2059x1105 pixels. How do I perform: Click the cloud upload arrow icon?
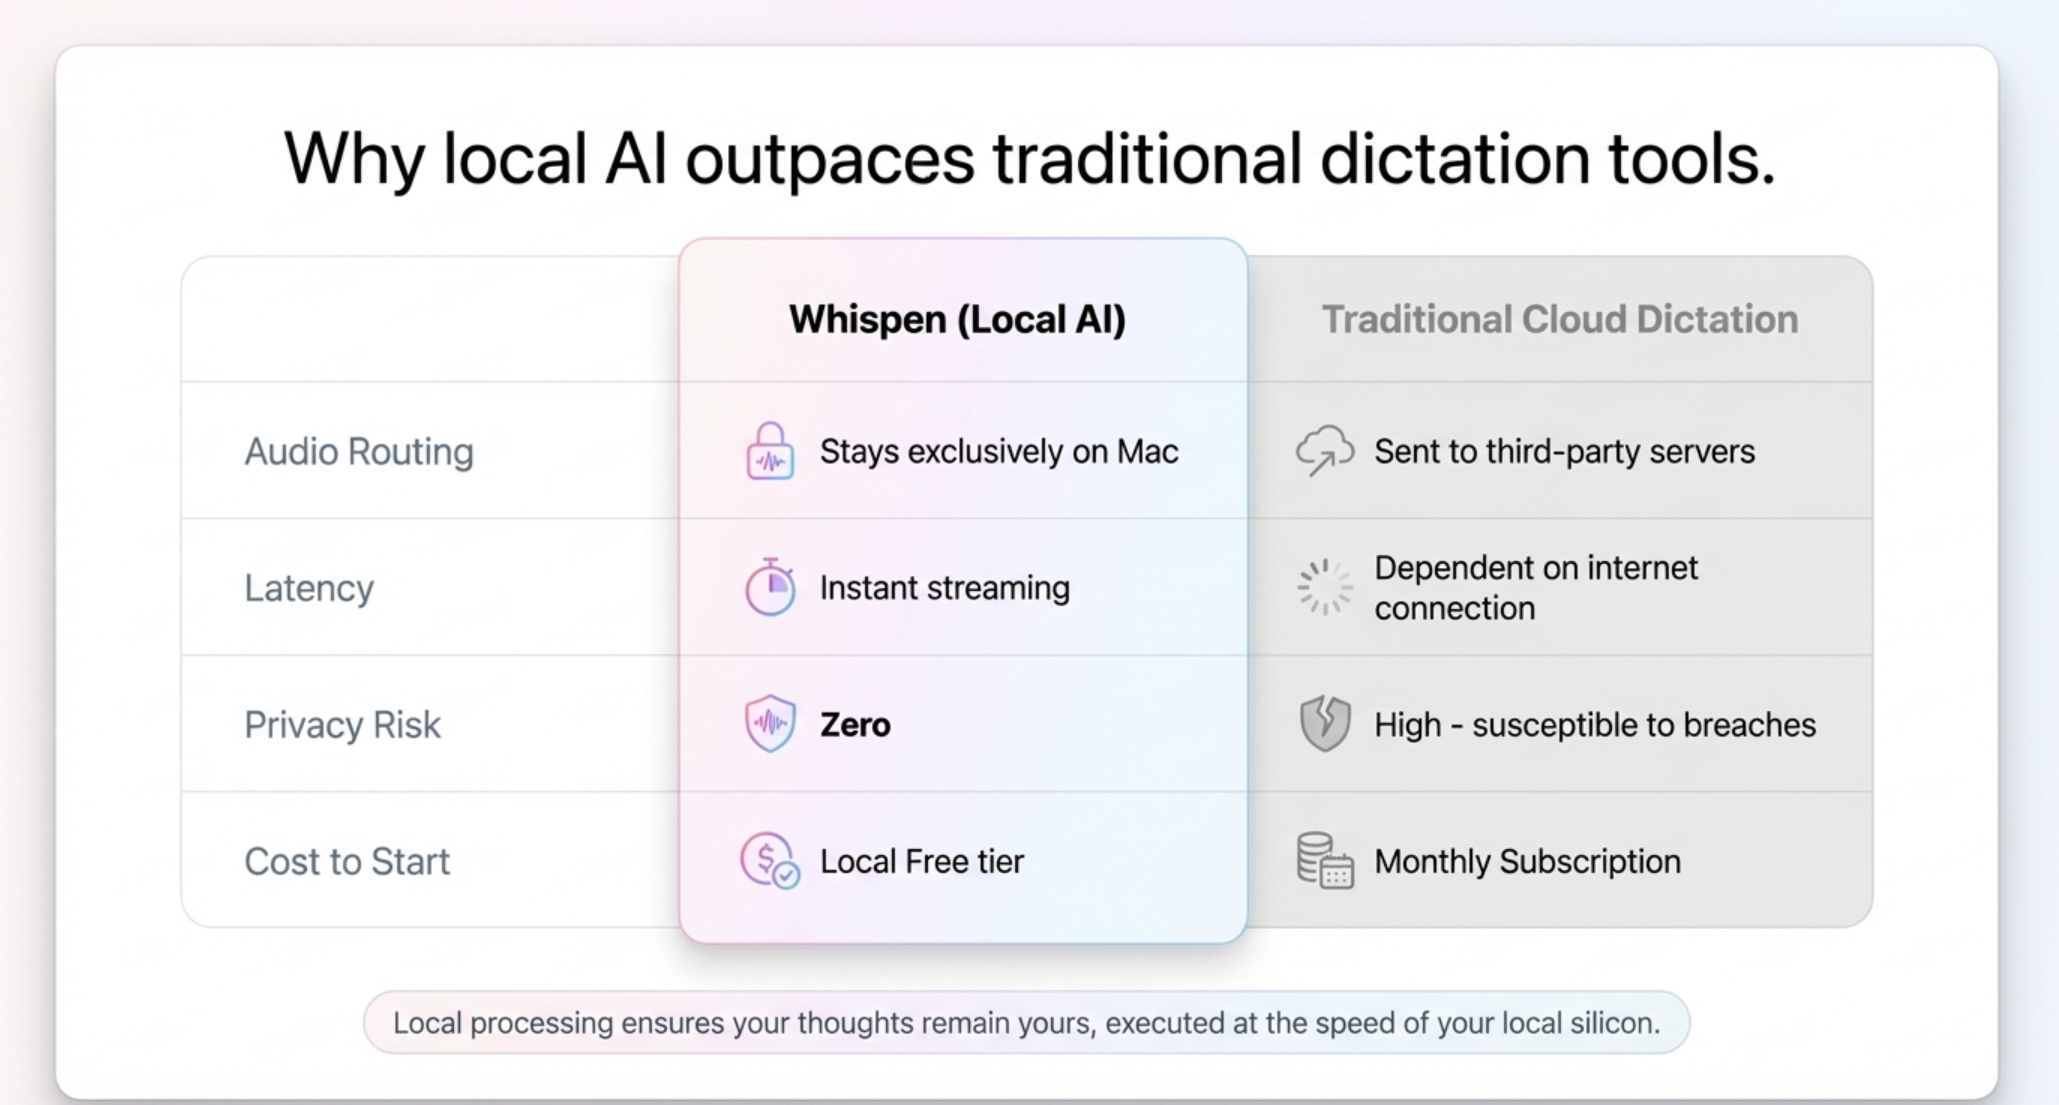1325,451
